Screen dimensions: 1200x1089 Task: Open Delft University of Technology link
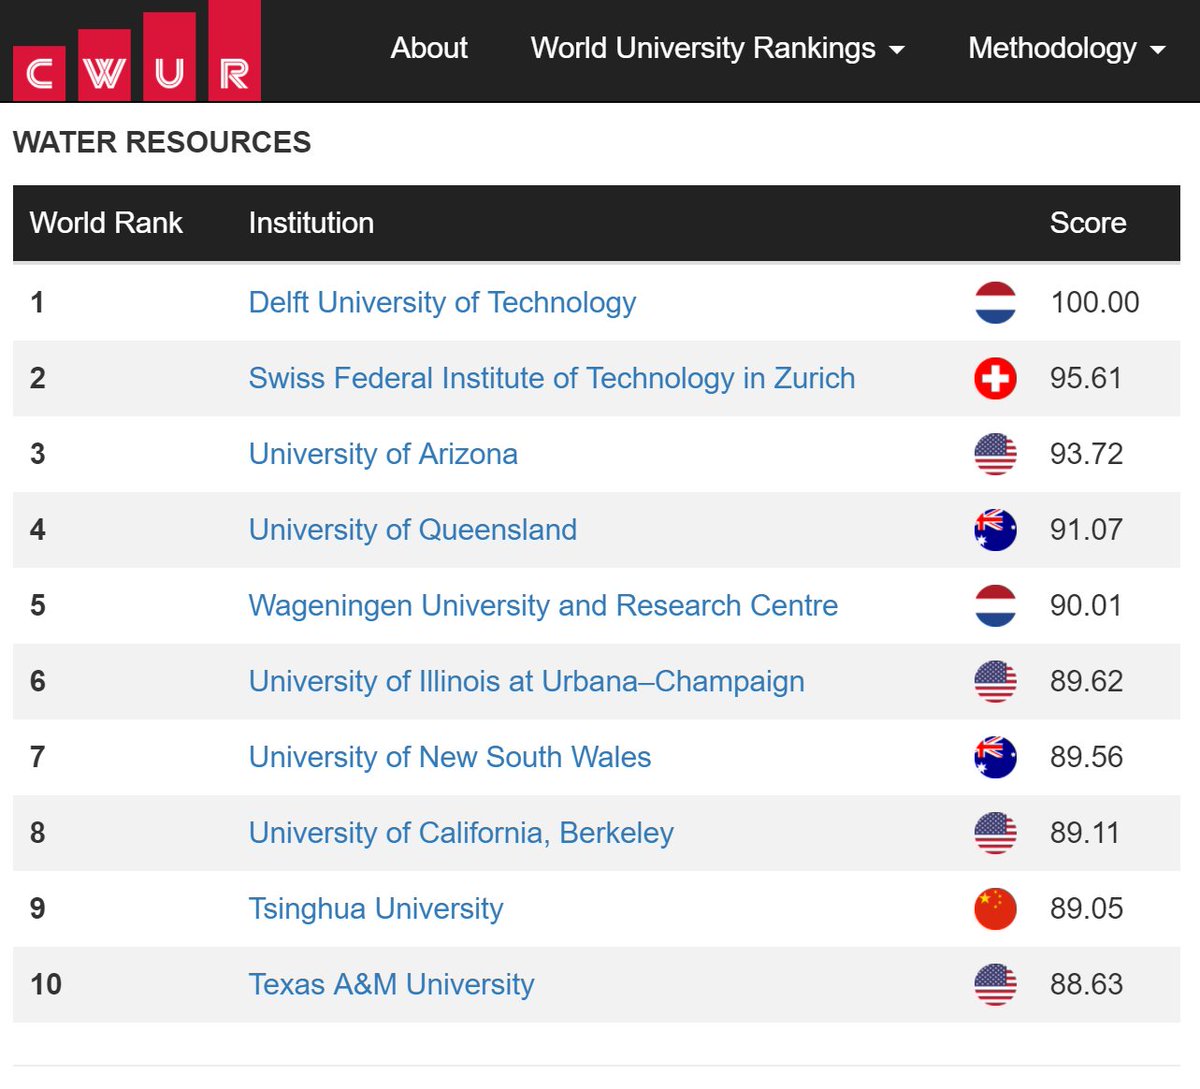[442, 302]
